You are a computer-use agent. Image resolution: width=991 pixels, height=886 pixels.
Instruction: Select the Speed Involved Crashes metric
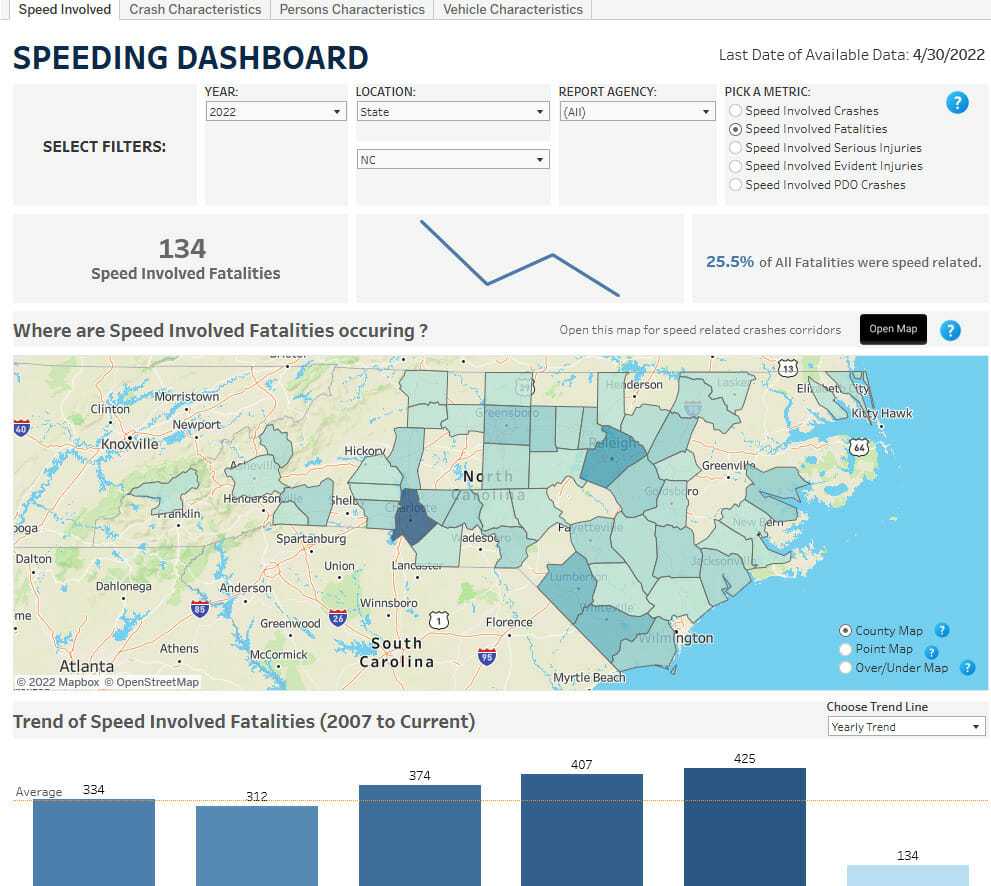pyautogui.click(x=736, y=111)
